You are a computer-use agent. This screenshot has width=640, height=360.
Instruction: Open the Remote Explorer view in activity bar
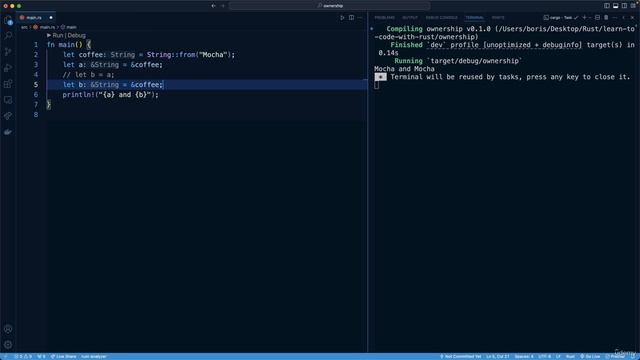[8, 100]
